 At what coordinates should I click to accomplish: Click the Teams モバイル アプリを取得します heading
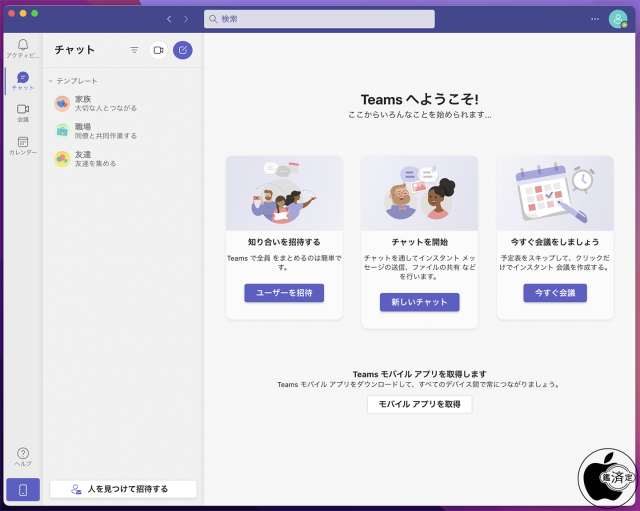(420, 374)
